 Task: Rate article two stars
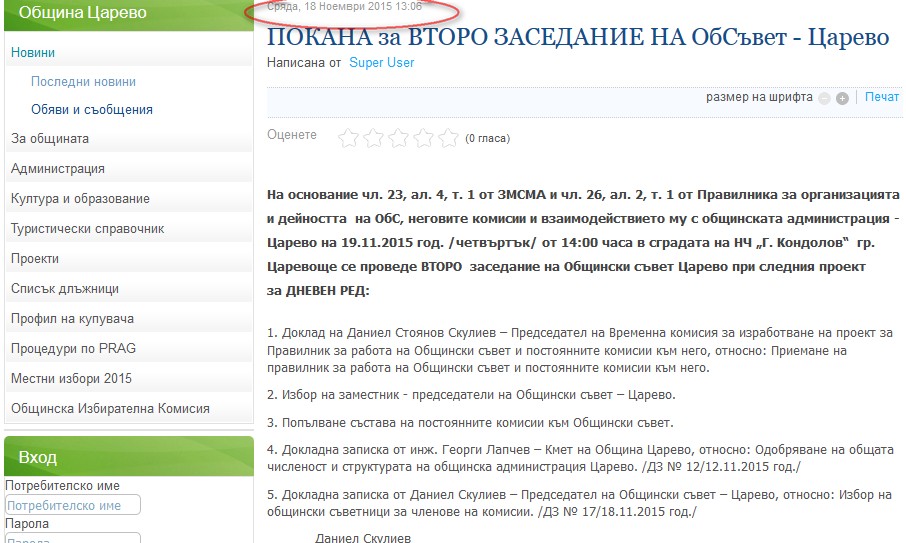click(374, 138)
